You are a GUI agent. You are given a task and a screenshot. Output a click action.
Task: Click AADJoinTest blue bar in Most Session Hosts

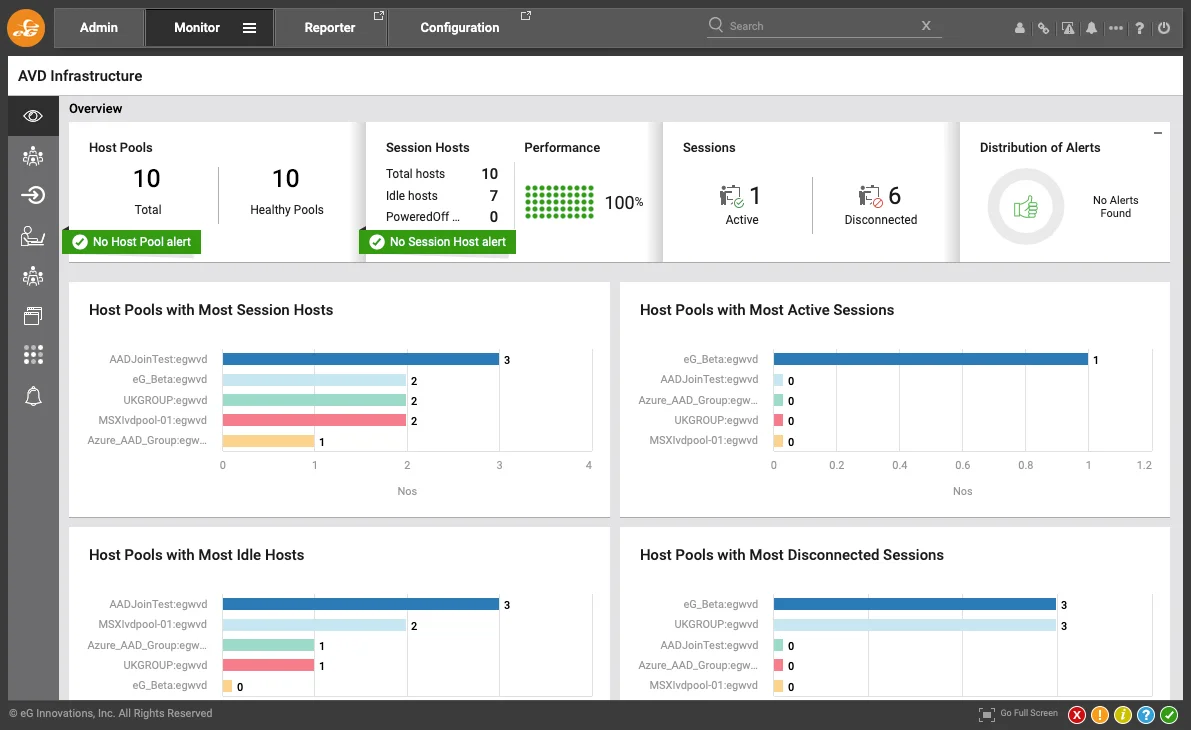[x=361, y=359]
